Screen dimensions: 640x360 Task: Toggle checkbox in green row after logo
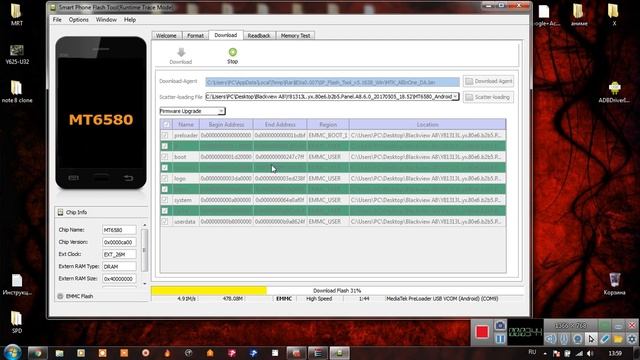pos(165,189)
